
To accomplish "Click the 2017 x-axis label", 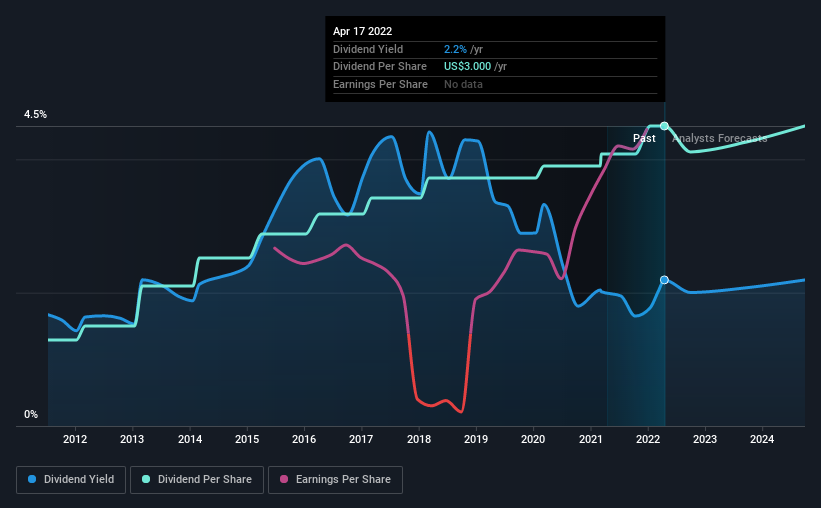I will click(x=361, y=439).
